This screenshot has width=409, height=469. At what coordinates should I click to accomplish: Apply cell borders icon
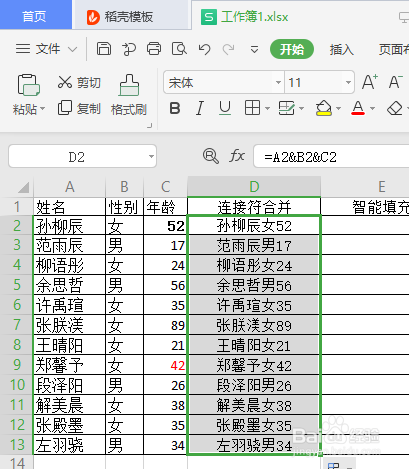click(x=252, y=108)
